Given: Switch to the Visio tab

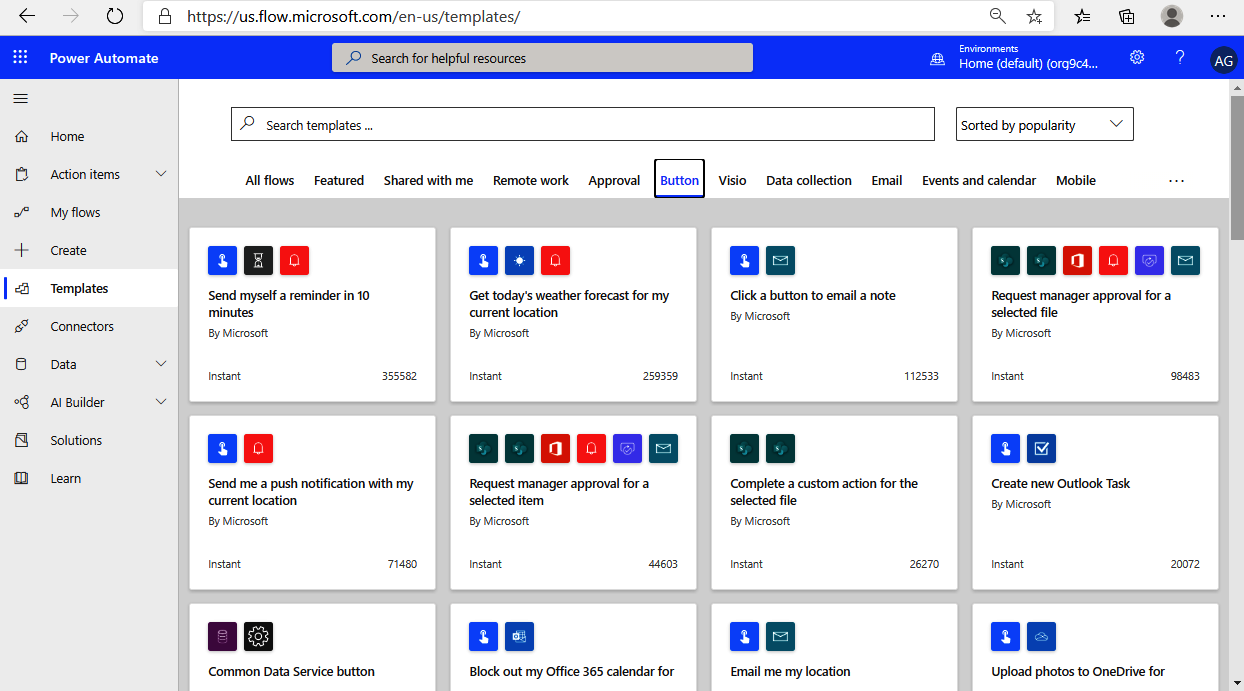Looking at the screenshot, I should [733, 181].
